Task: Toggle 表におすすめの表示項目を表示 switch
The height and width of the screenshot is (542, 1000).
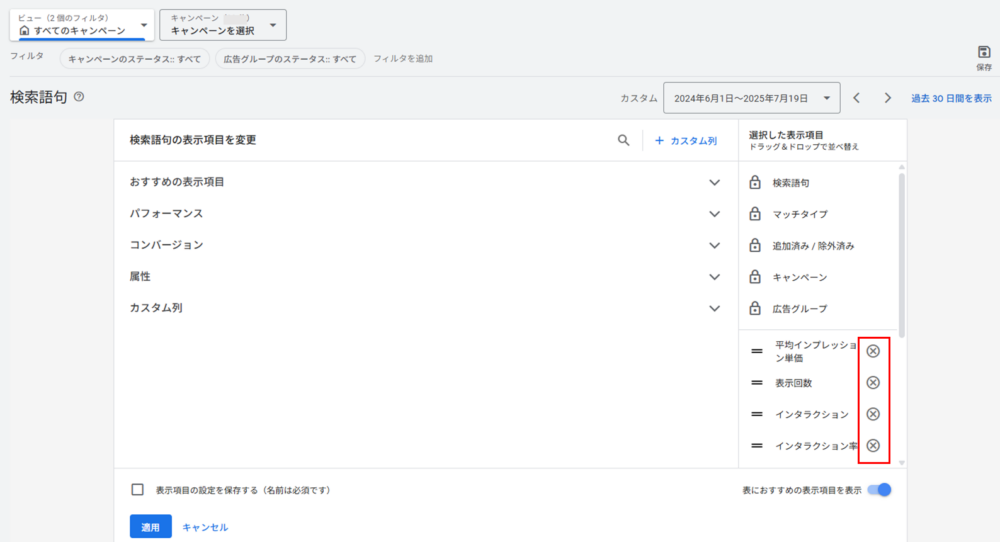Action: [x=879, y=490]
